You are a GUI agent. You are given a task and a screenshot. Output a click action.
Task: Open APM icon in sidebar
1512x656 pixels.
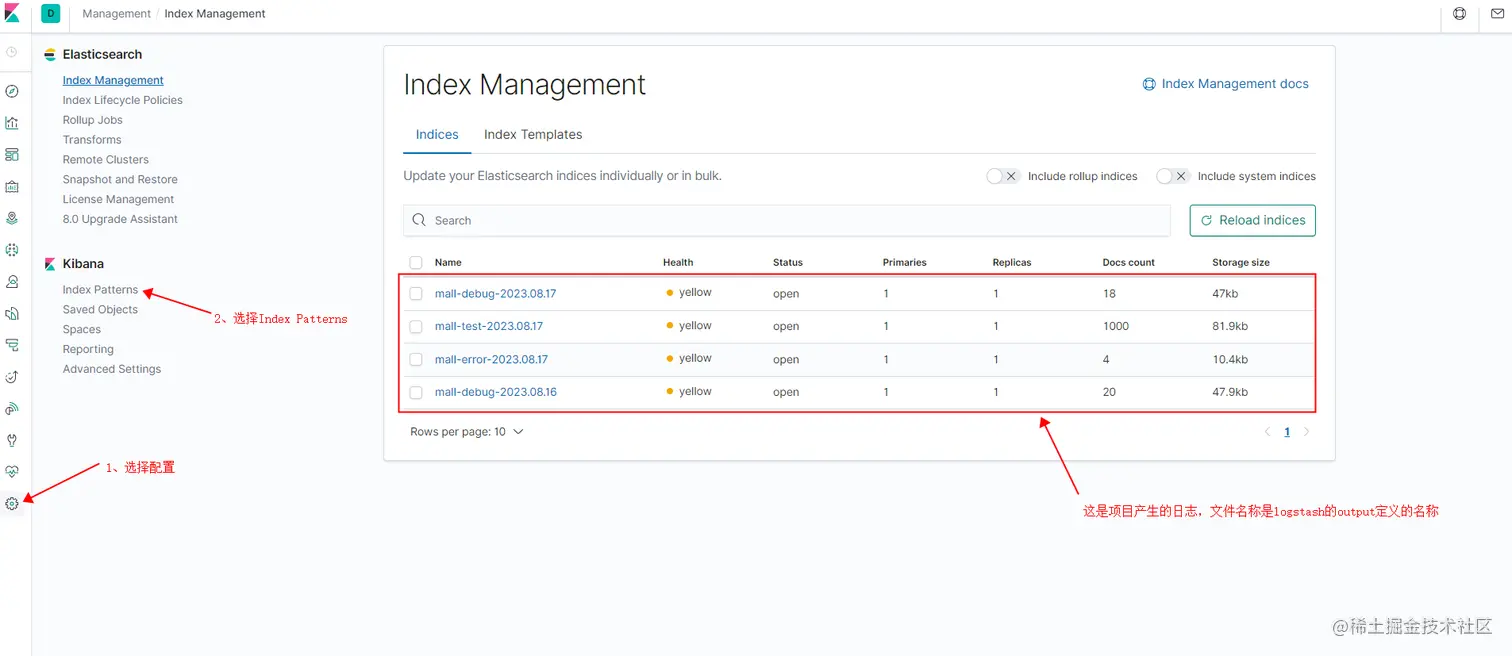pos(12,345)
